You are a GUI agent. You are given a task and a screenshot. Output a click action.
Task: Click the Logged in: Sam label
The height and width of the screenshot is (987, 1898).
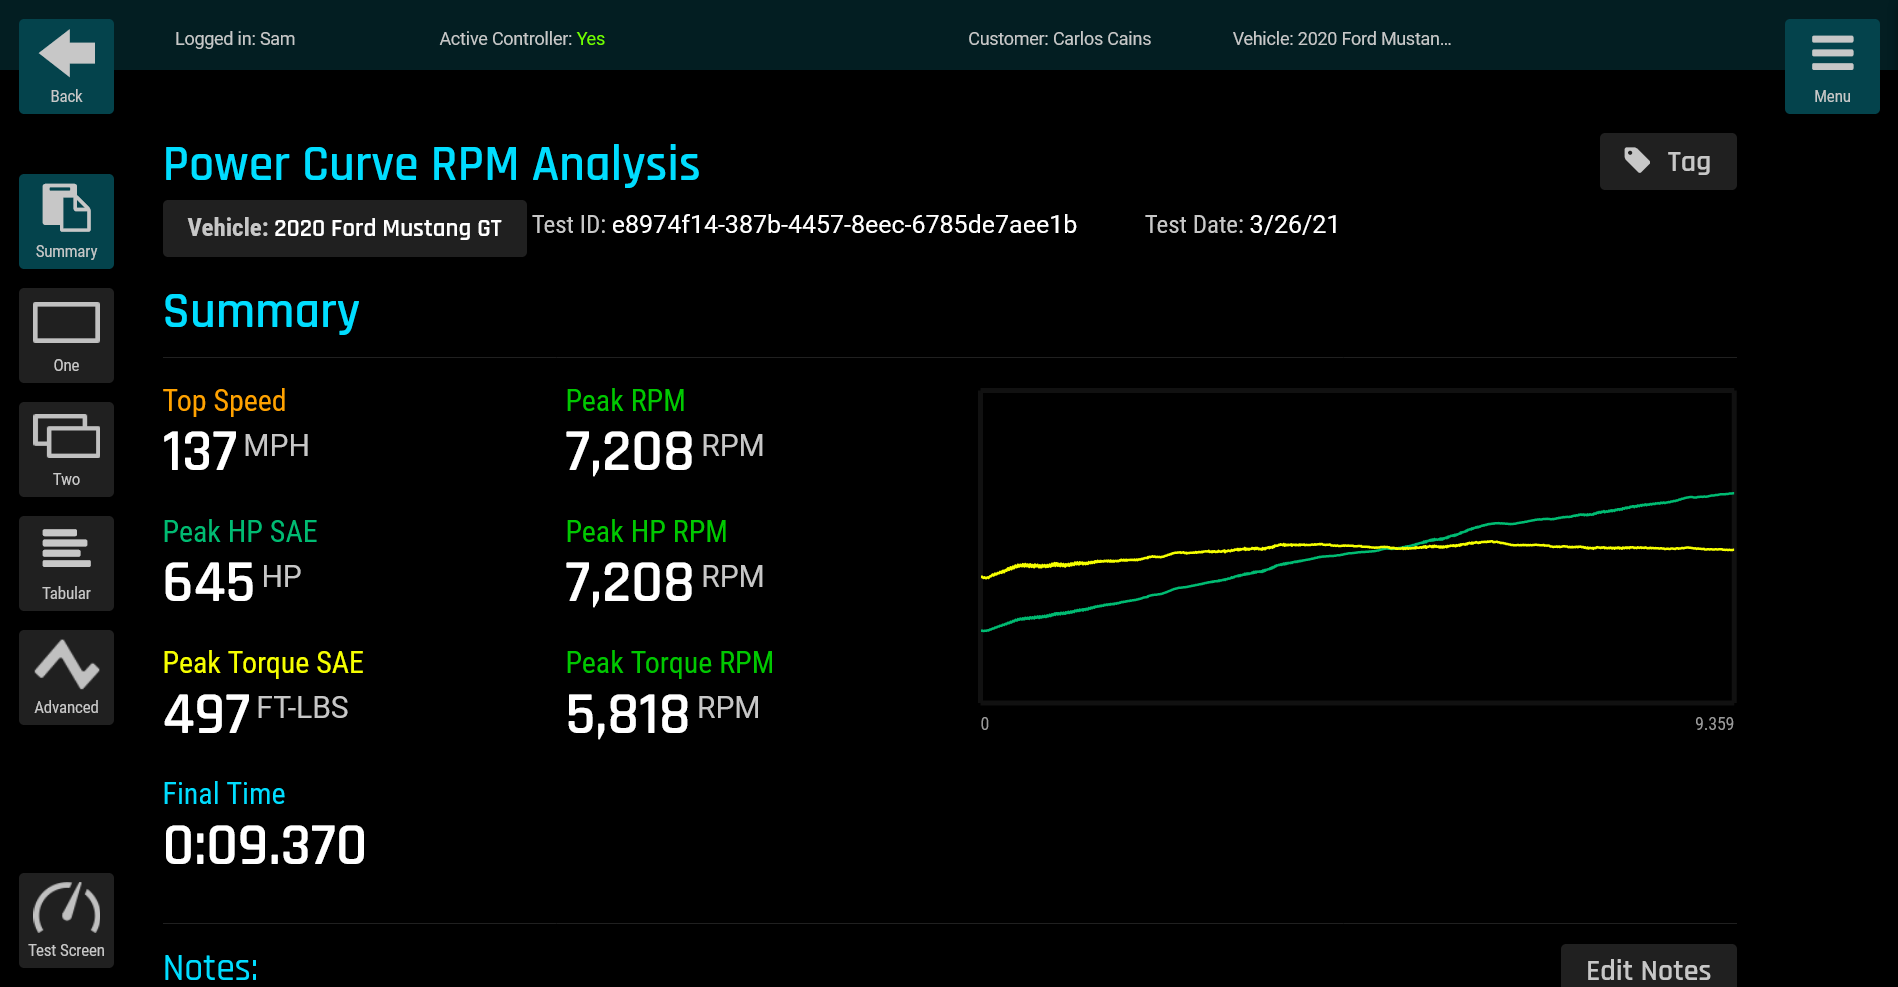[235, 39]
